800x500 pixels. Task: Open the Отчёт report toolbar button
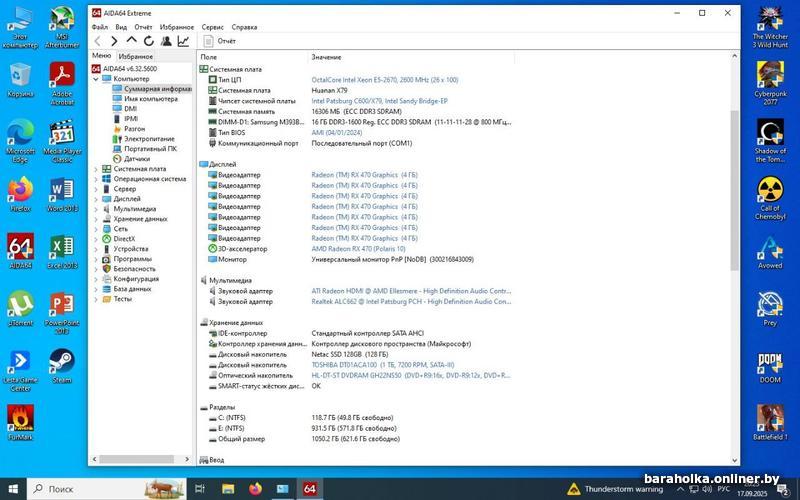(x=220, y=41)
